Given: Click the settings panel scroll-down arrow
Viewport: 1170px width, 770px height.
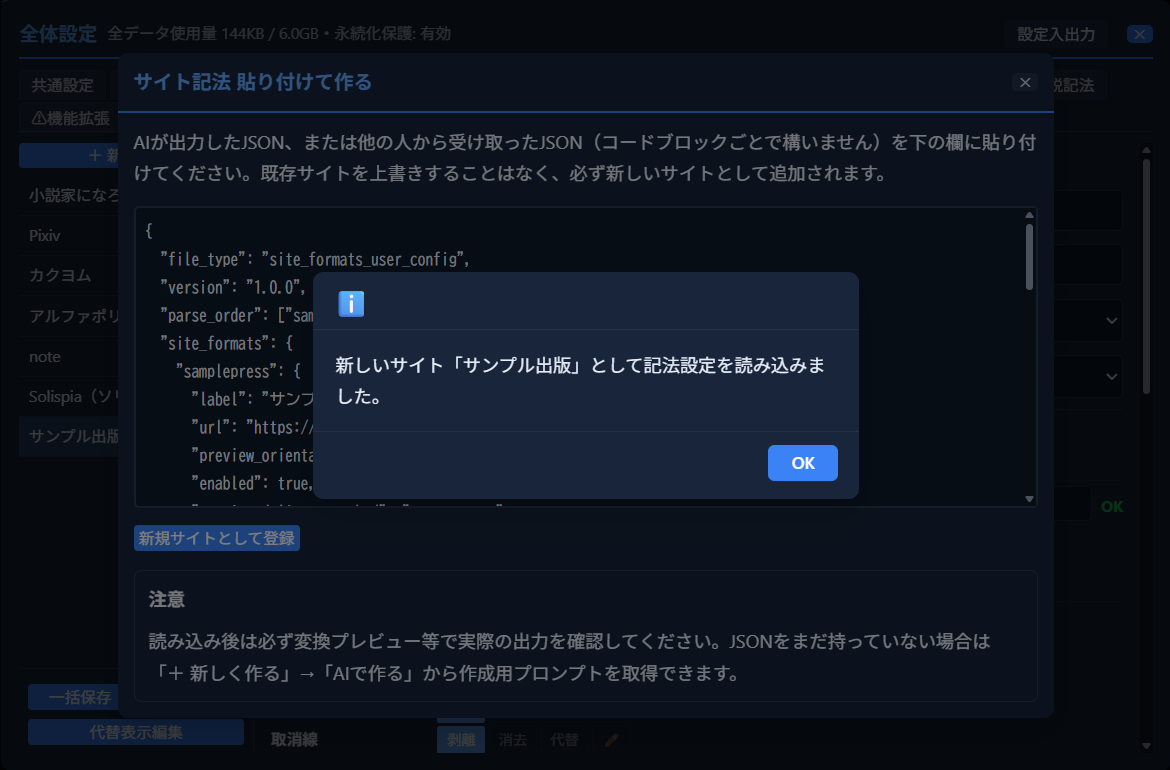Looking at the screenshot, I should (x=1146, y=745).
